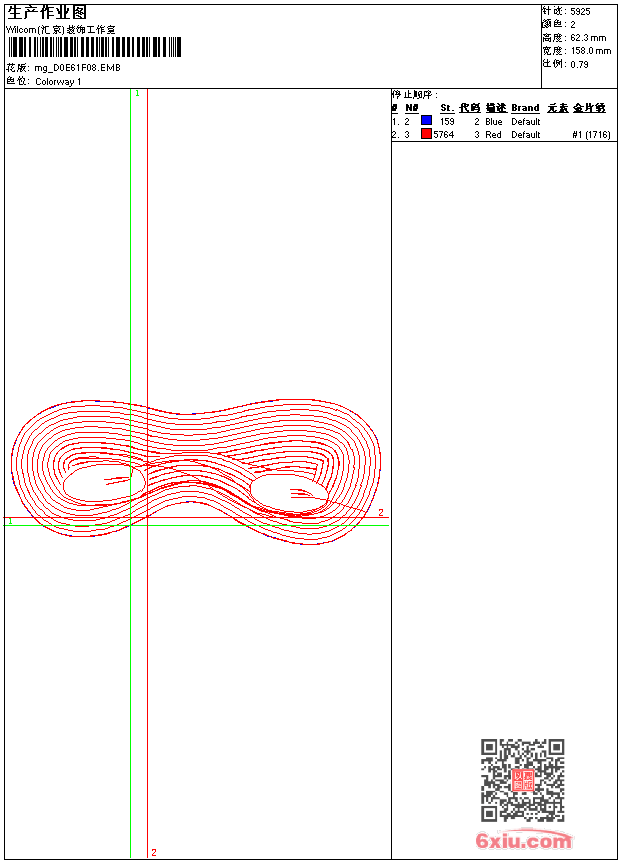
Task: Click the blue thread color swatch
Action: pos(426,121)
